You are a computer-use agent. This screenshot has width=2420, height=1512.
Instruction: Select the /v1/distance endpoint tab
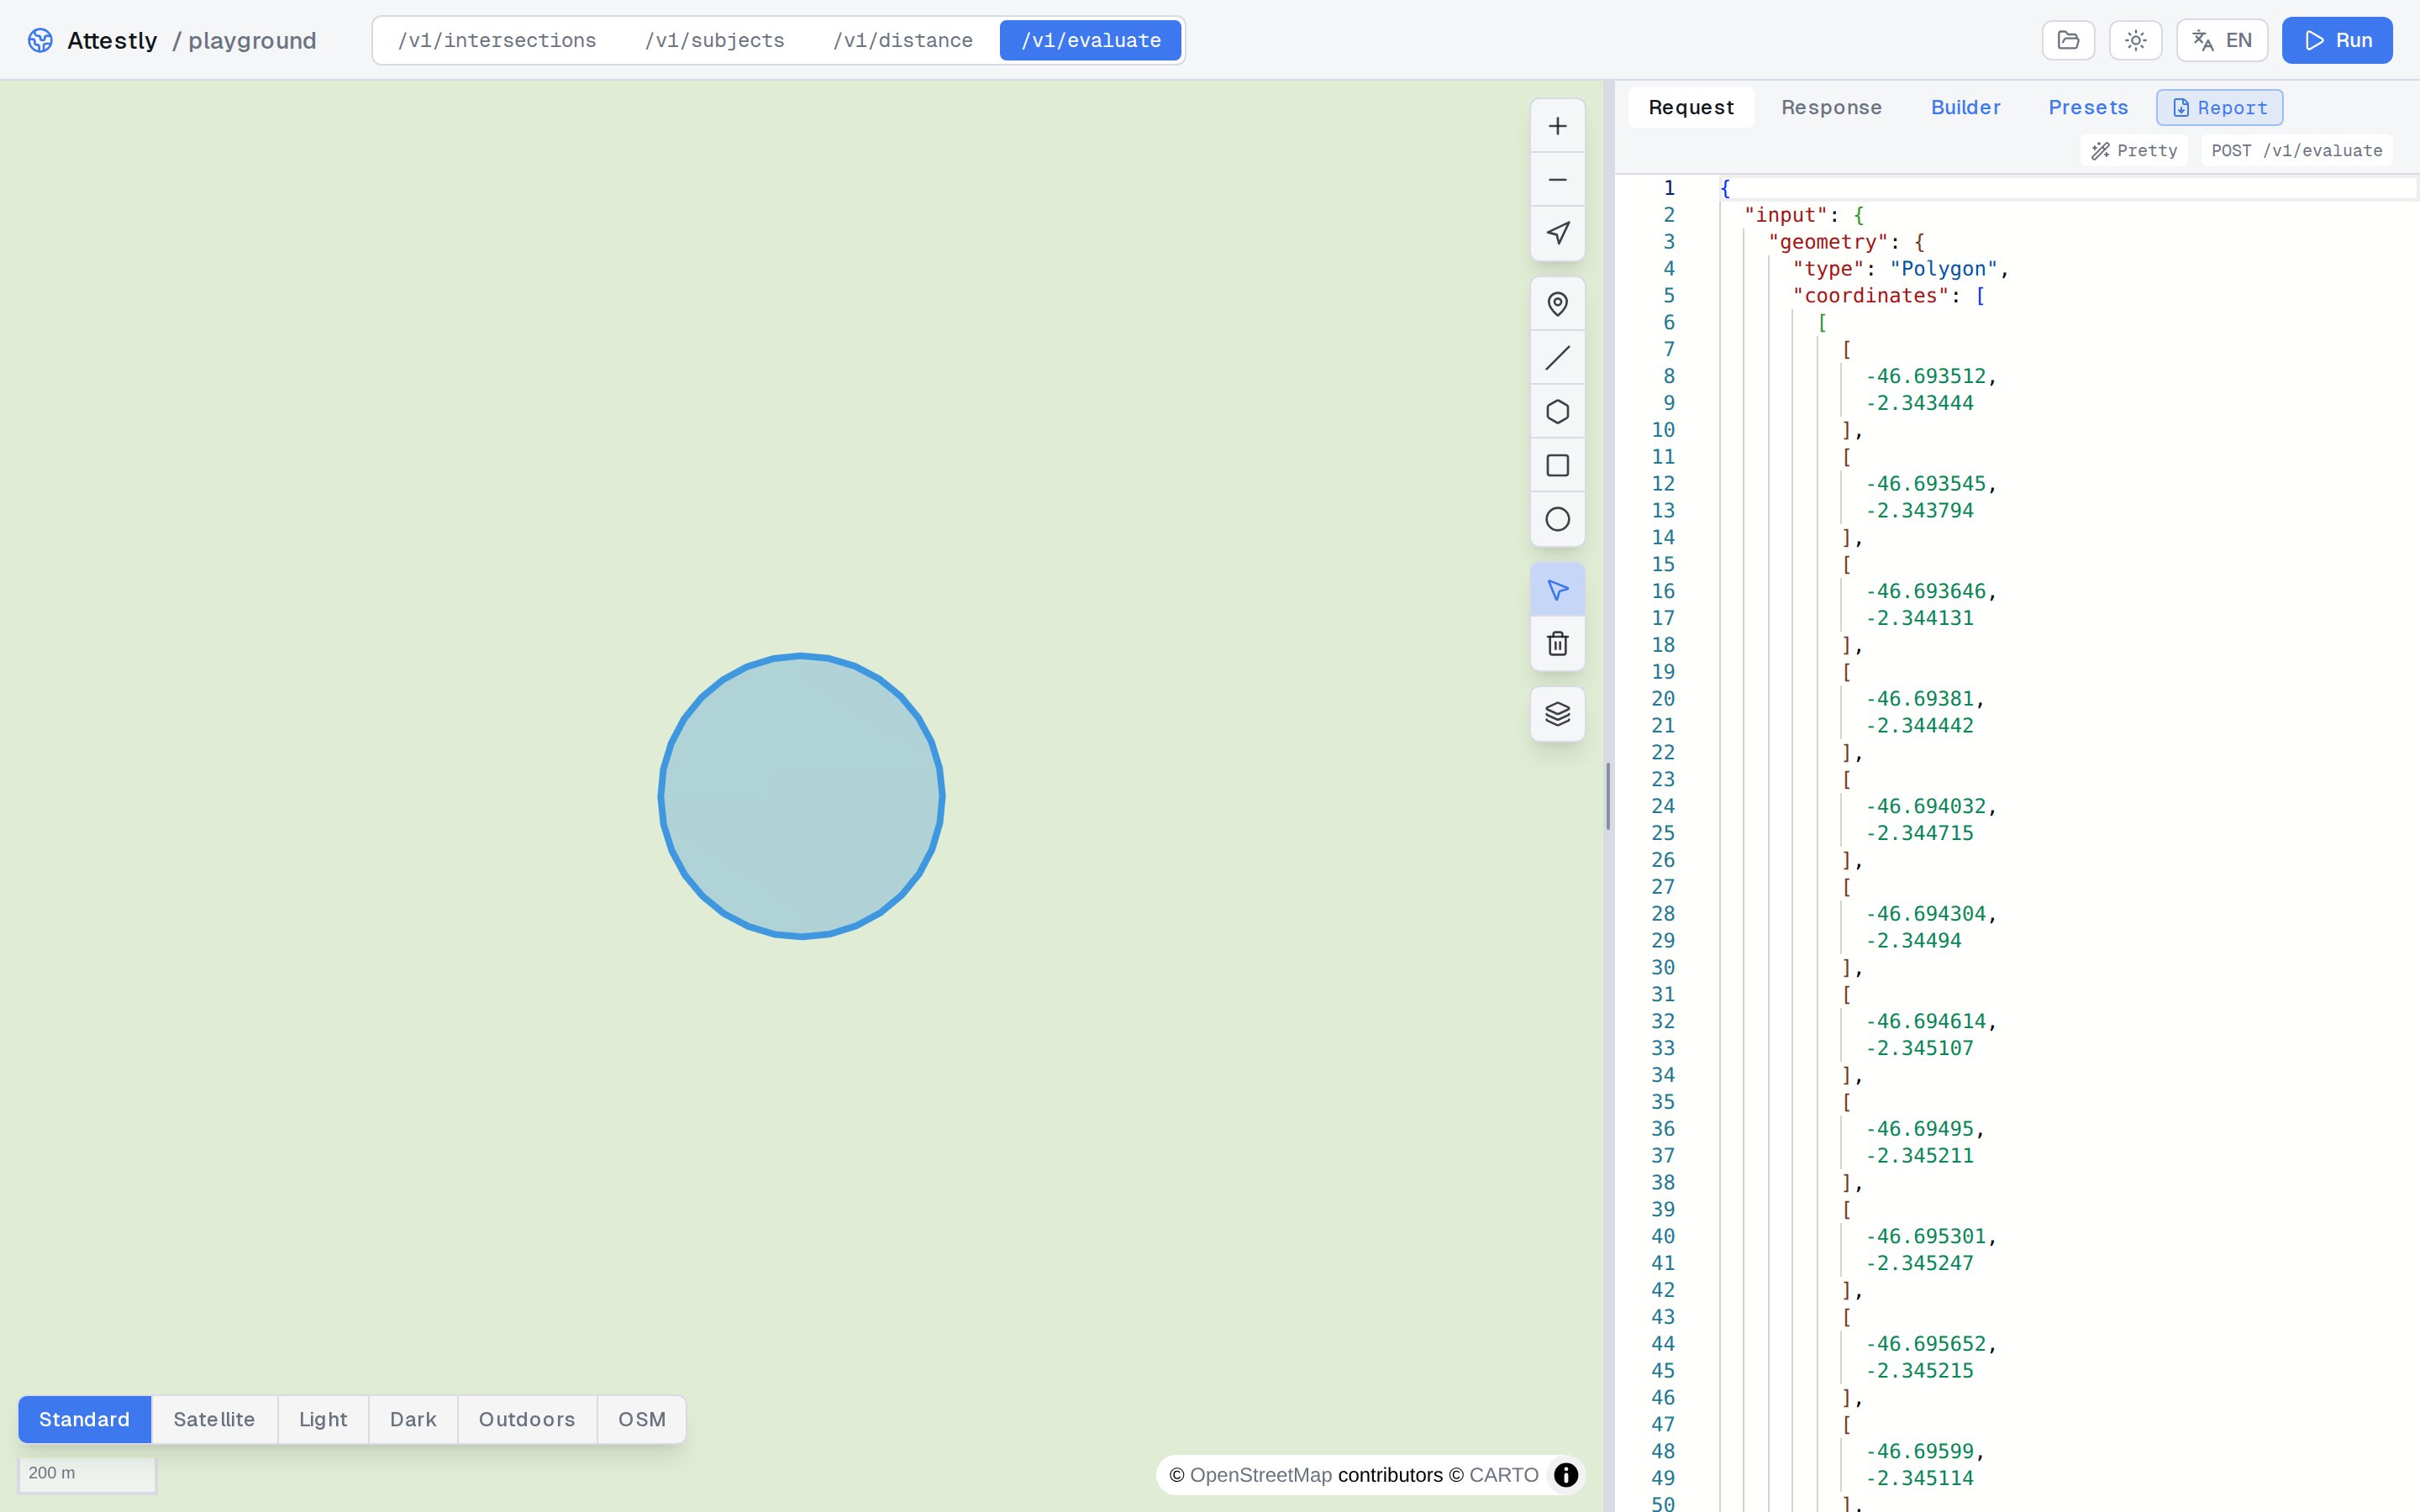click(902, 40)
